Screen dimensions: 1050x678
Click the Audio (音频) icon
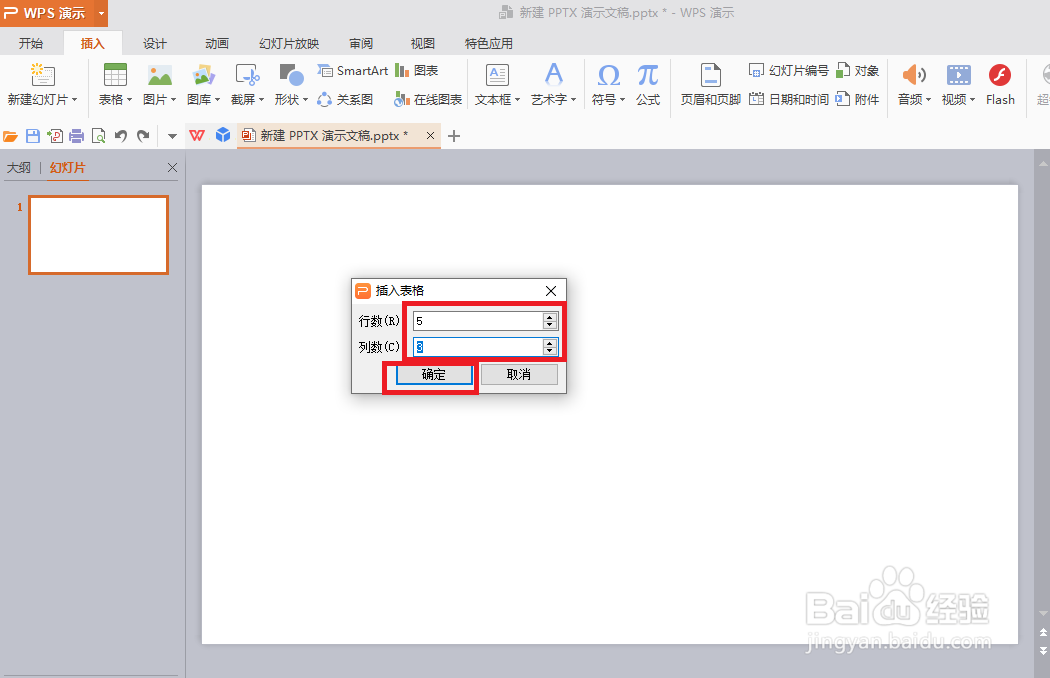click(x=913, y=74)
